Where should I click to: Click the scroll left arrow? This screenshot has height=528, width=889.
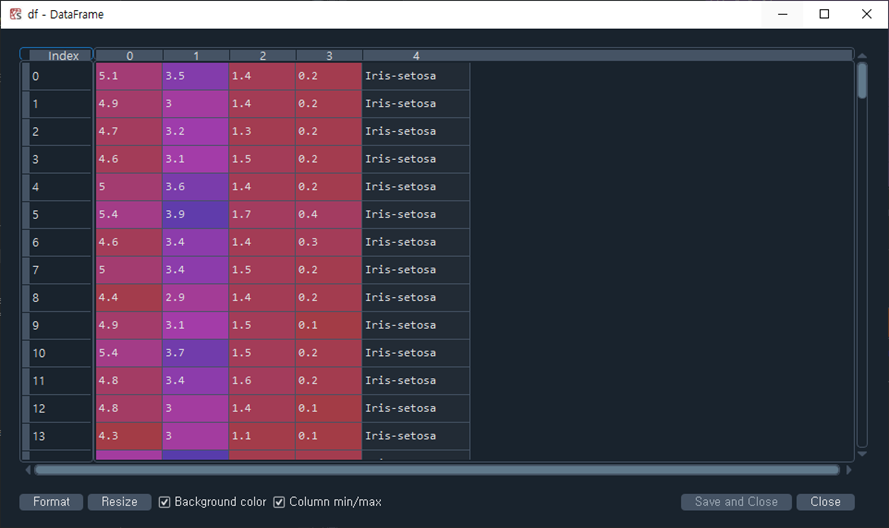point(28,470)
